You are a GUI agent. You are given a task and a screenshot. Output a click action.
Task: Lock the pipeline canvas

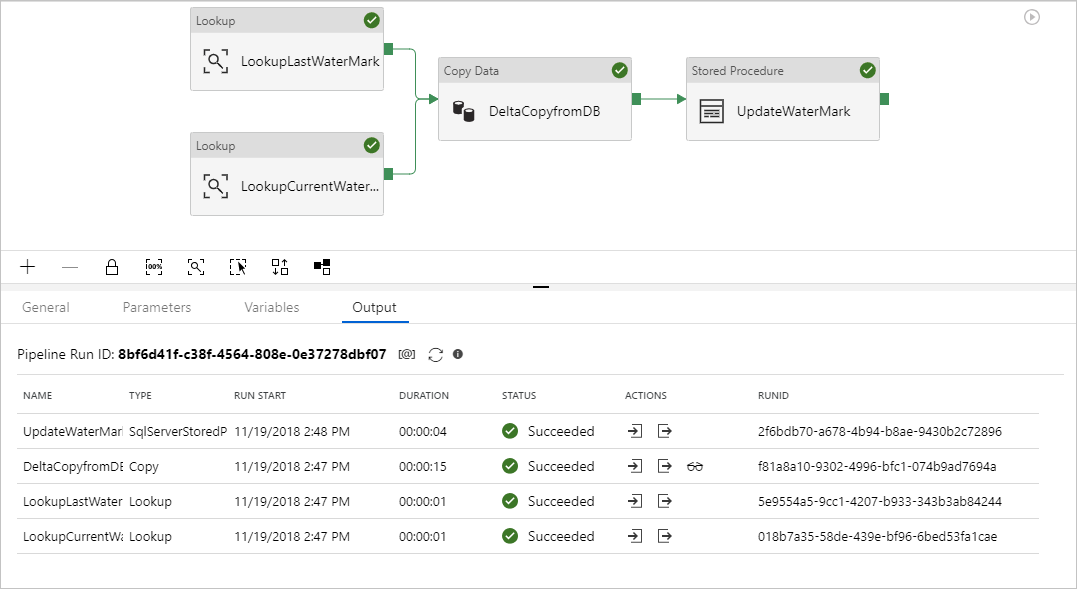pos(112,267)
